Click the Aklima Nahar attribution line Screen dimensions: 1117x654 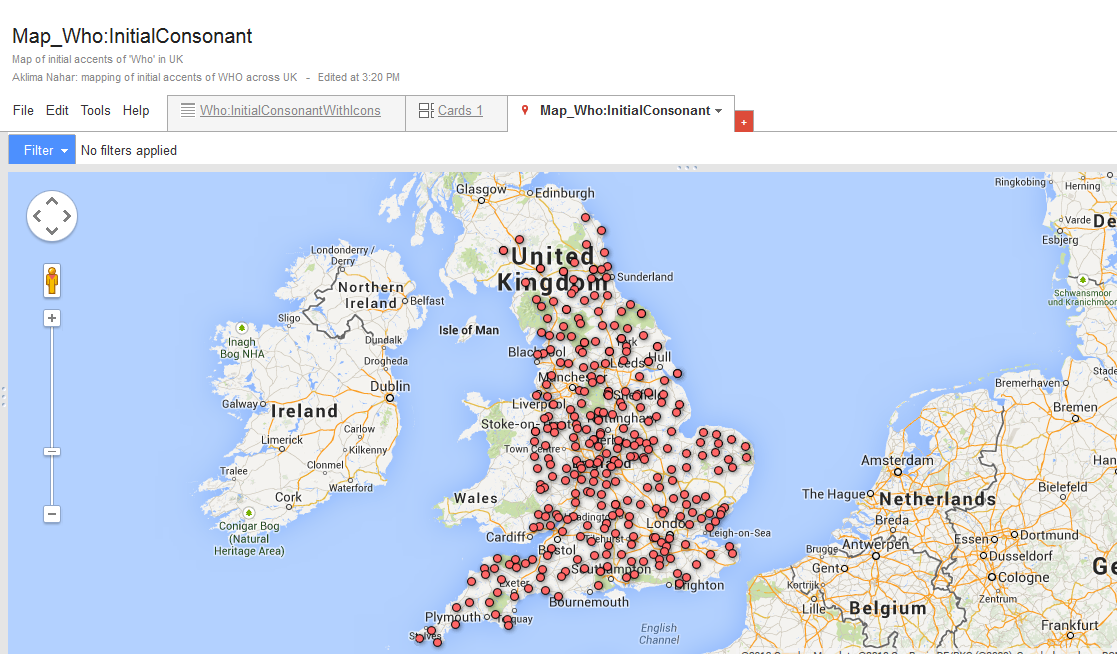tap(155, 77)
